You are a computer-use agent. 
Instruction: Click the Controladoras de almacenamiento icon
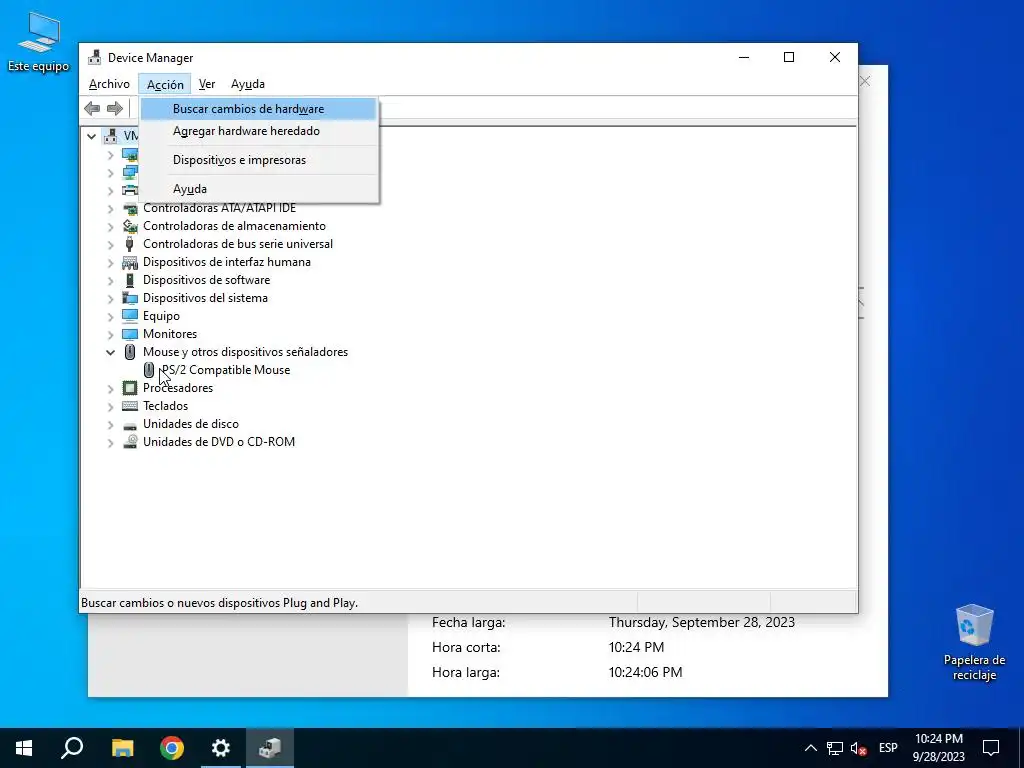tap(130, 226)
